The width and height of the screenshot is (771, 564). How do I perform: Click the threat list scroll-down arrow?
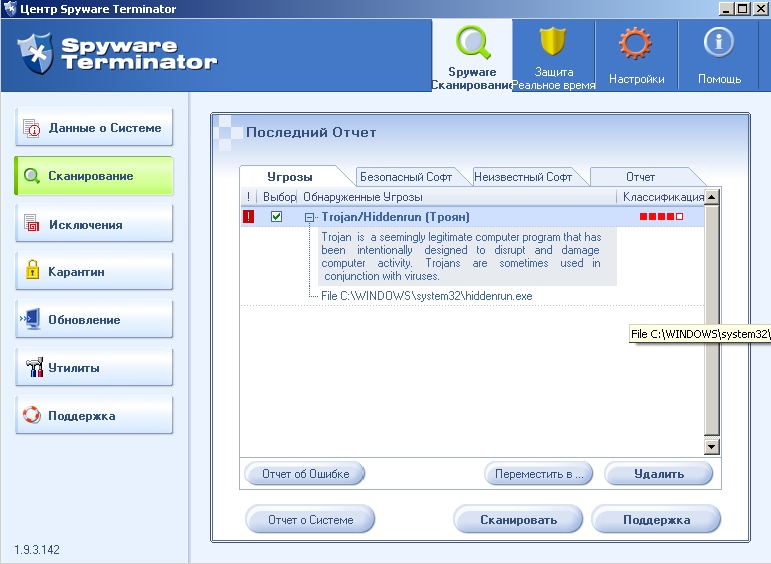pyautogui.click(x=712, y=446)
